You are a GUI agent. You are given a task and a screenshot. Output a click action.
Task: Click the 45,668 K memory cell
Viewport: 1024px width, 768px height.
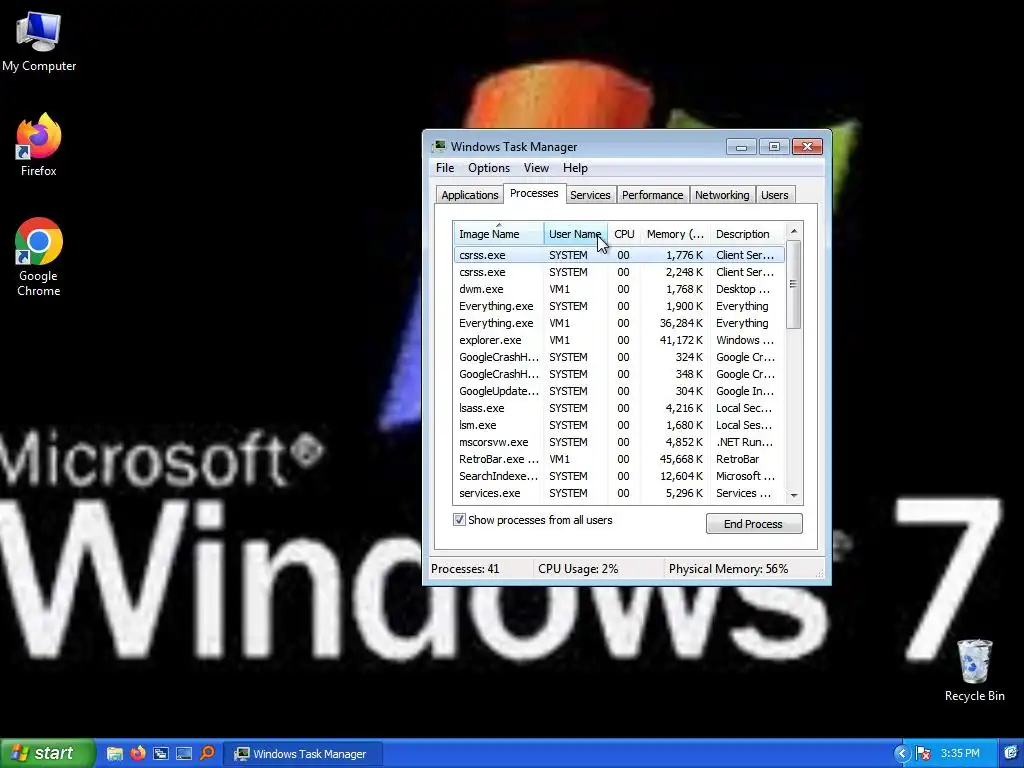681,458
